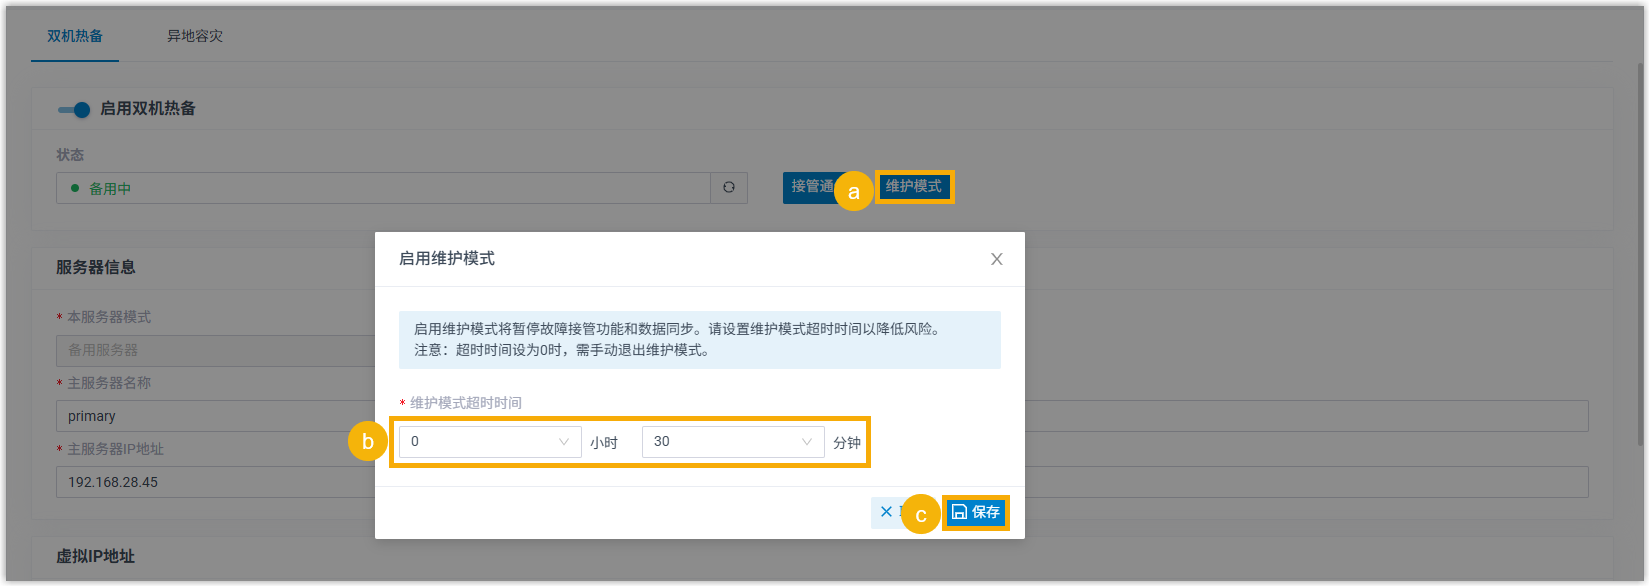Click the blue 接管 button
Image resolution: width=1650 pixels, height=587 pixels.
coord(810,187)
